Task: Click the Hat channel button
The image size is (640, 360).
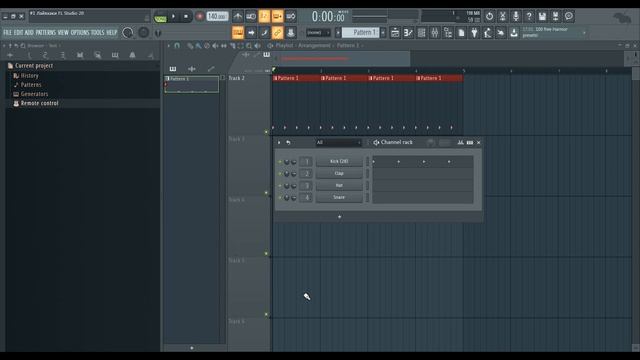Action: click(x=339, y=185)
